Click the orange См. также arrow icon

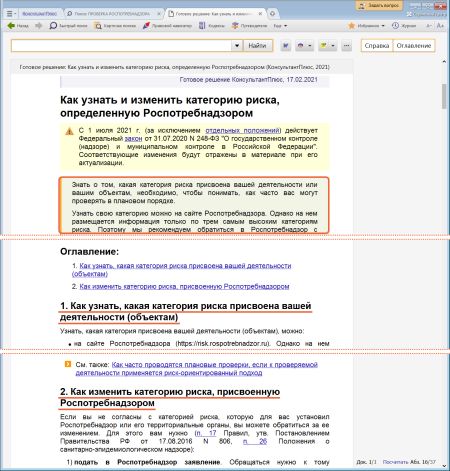click(68, 364)
